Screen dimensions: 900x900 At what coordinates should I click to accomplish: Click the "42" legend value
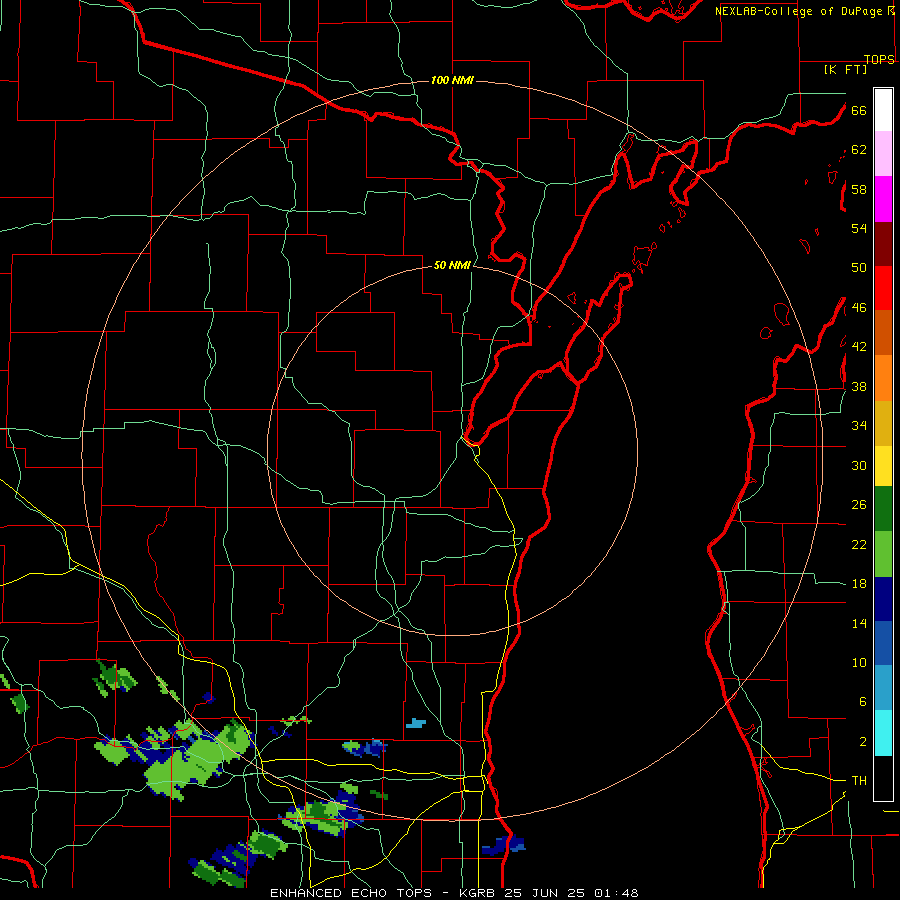click(859, 347)
